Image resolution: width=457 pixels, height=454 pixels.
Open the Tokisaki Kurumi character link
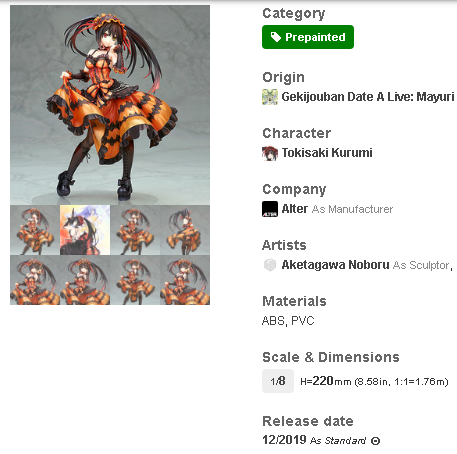327,153
